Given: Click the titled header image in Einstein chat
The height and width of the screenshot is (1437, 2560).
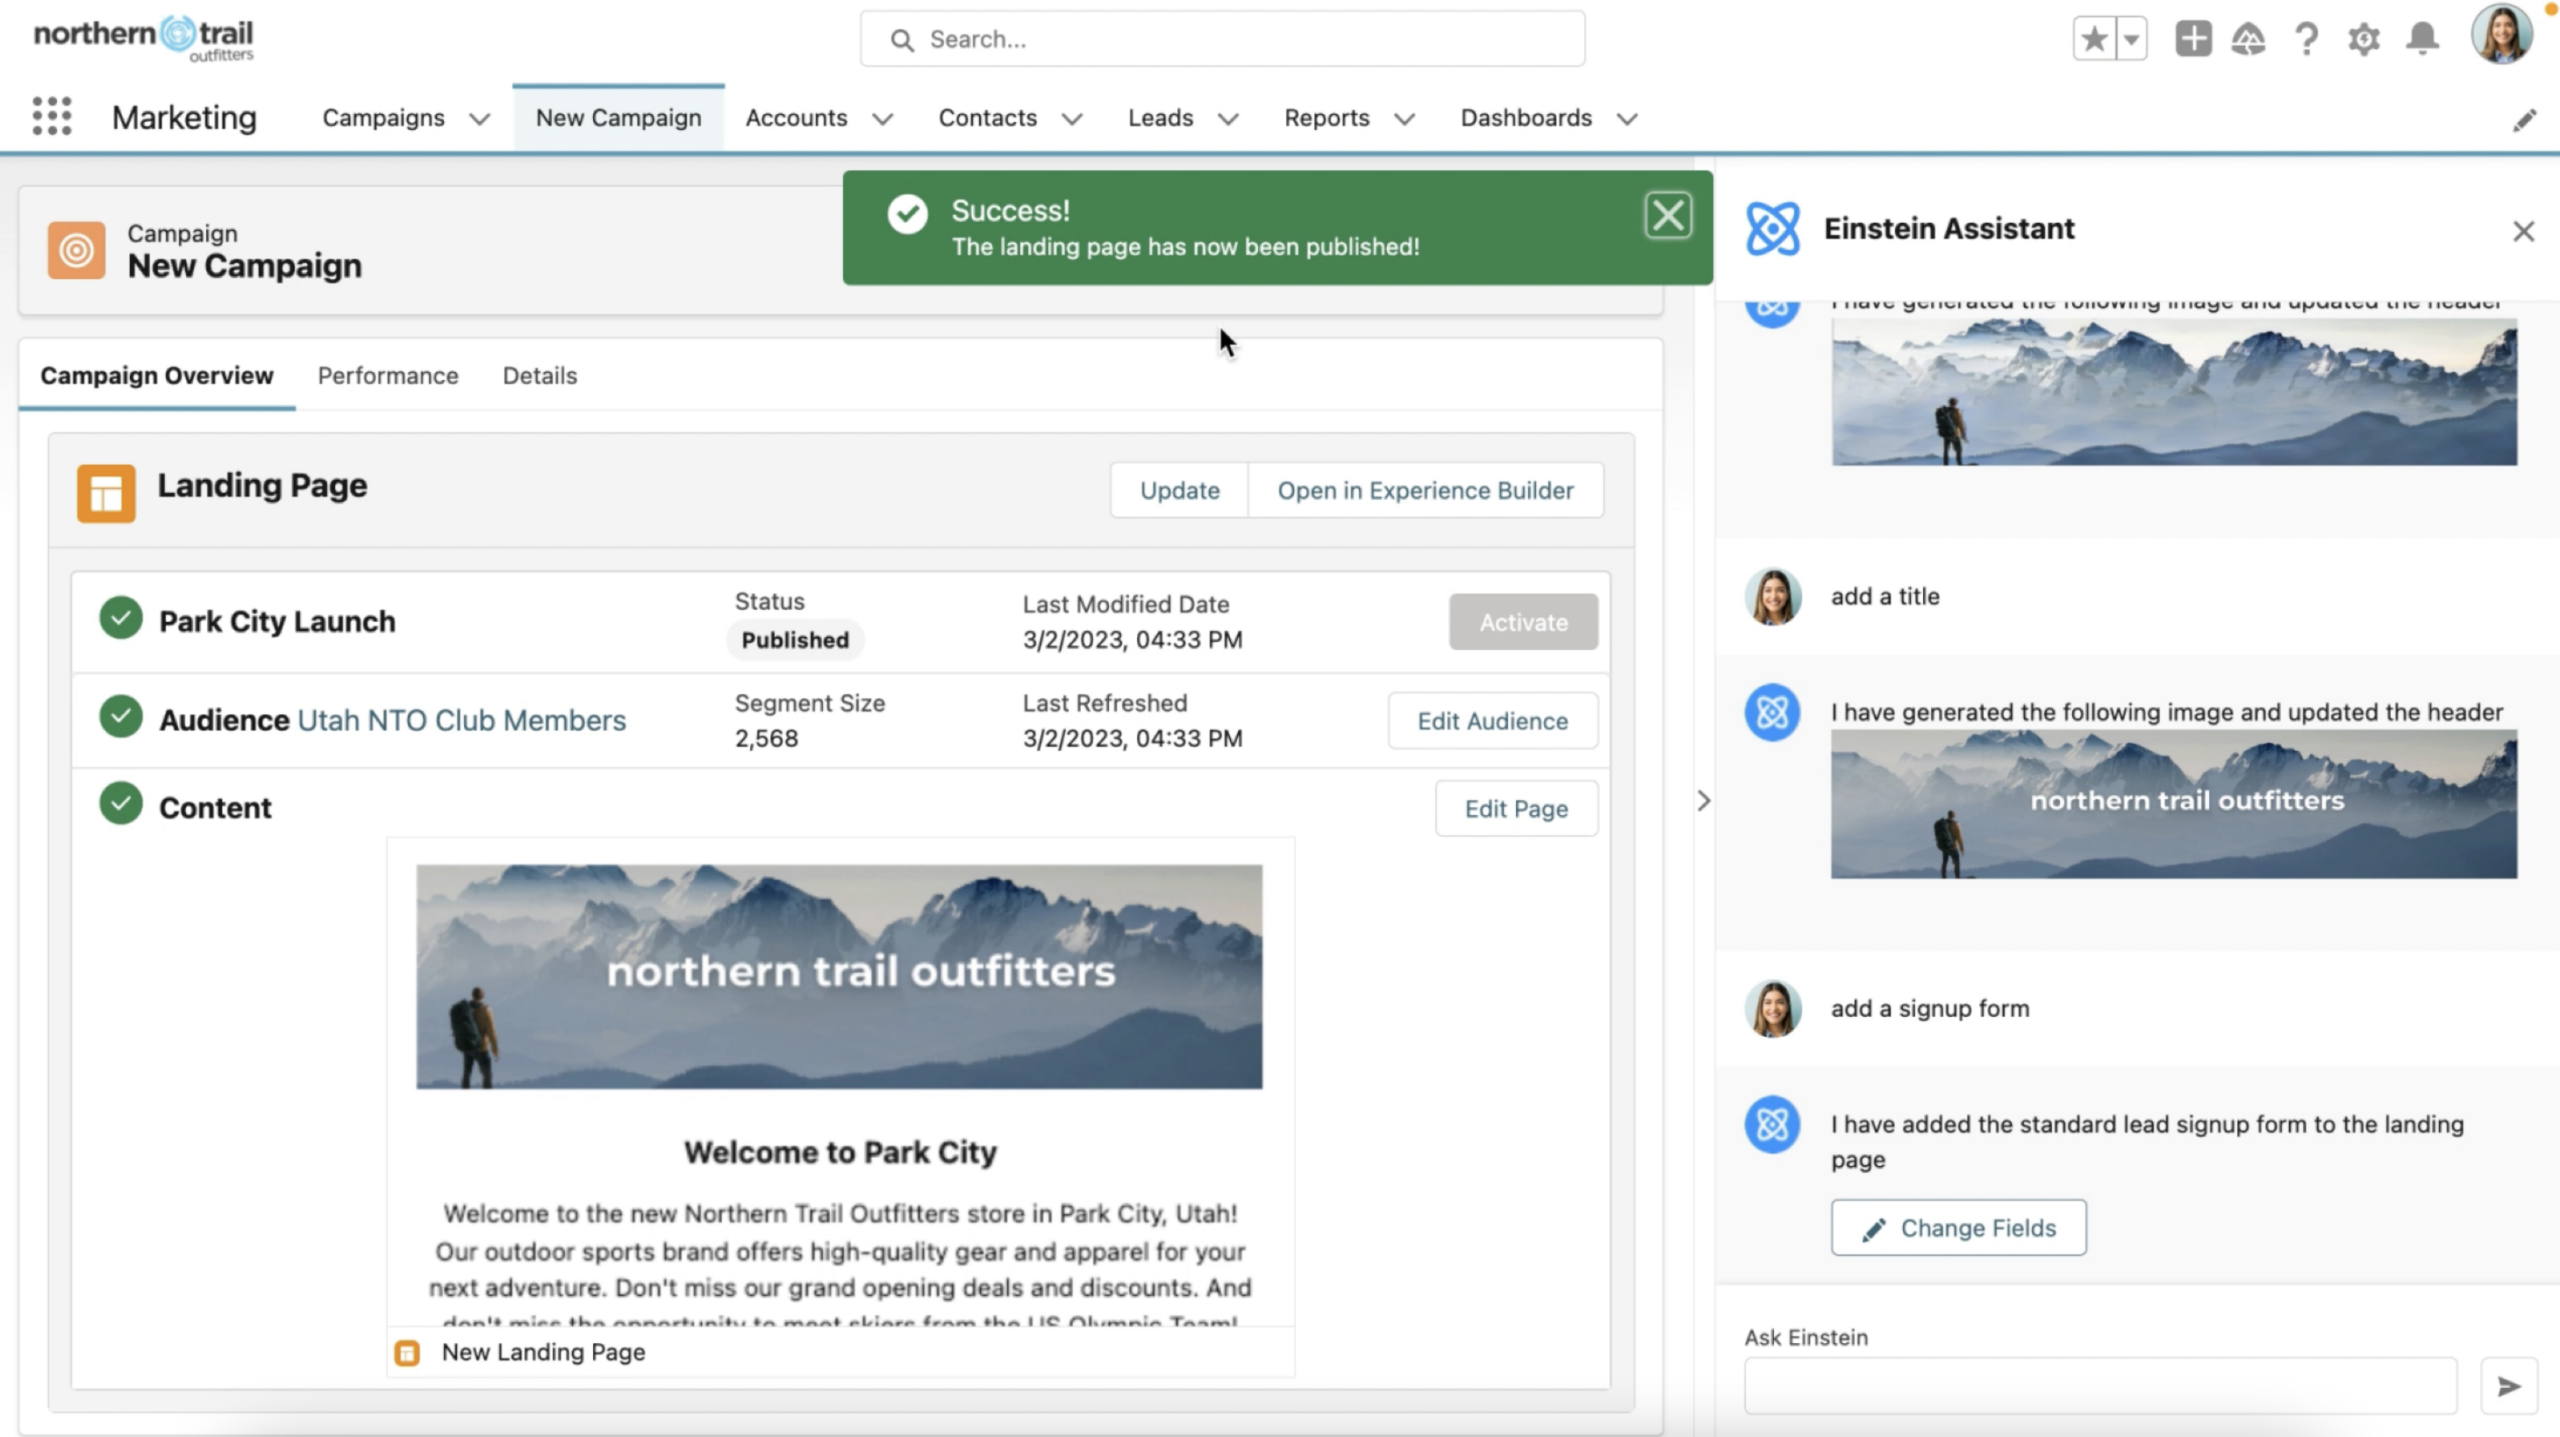Looking at the screenshot, I should (2174, 805).
